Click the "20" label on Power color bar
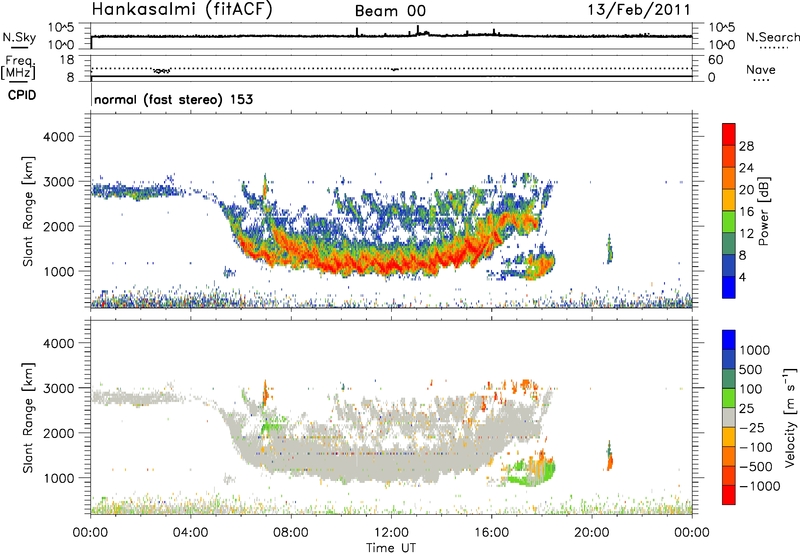 746,190
